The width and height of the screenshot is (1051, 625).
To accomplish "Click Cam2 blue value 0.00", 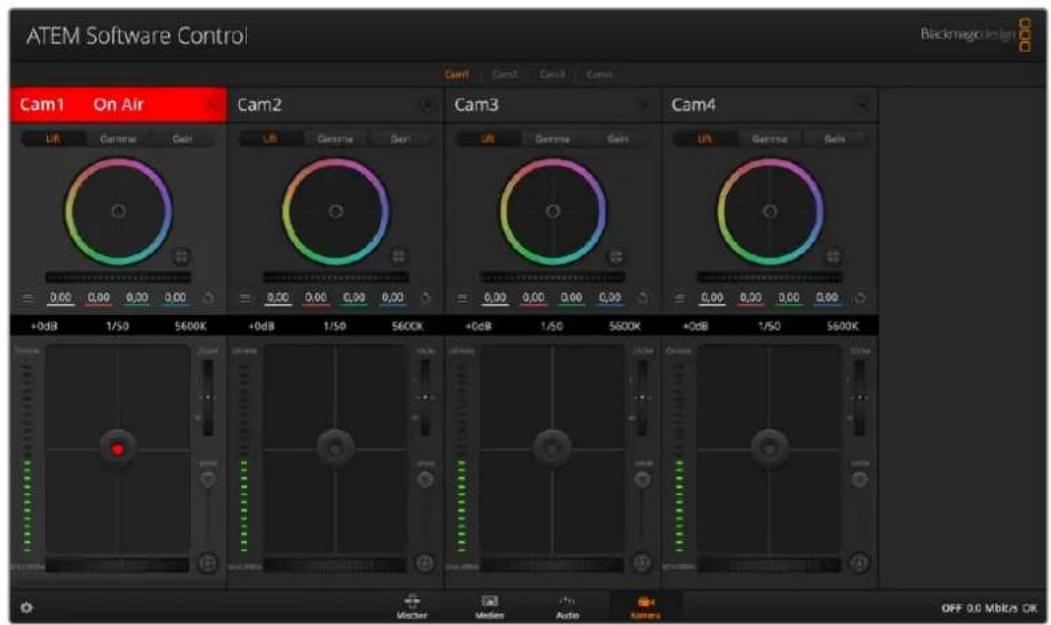I will [393, 298].
